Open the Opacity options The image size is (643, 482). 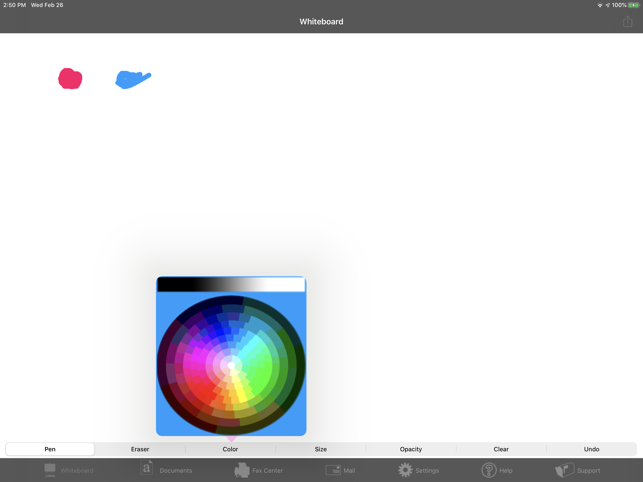[x=411, y=449]
